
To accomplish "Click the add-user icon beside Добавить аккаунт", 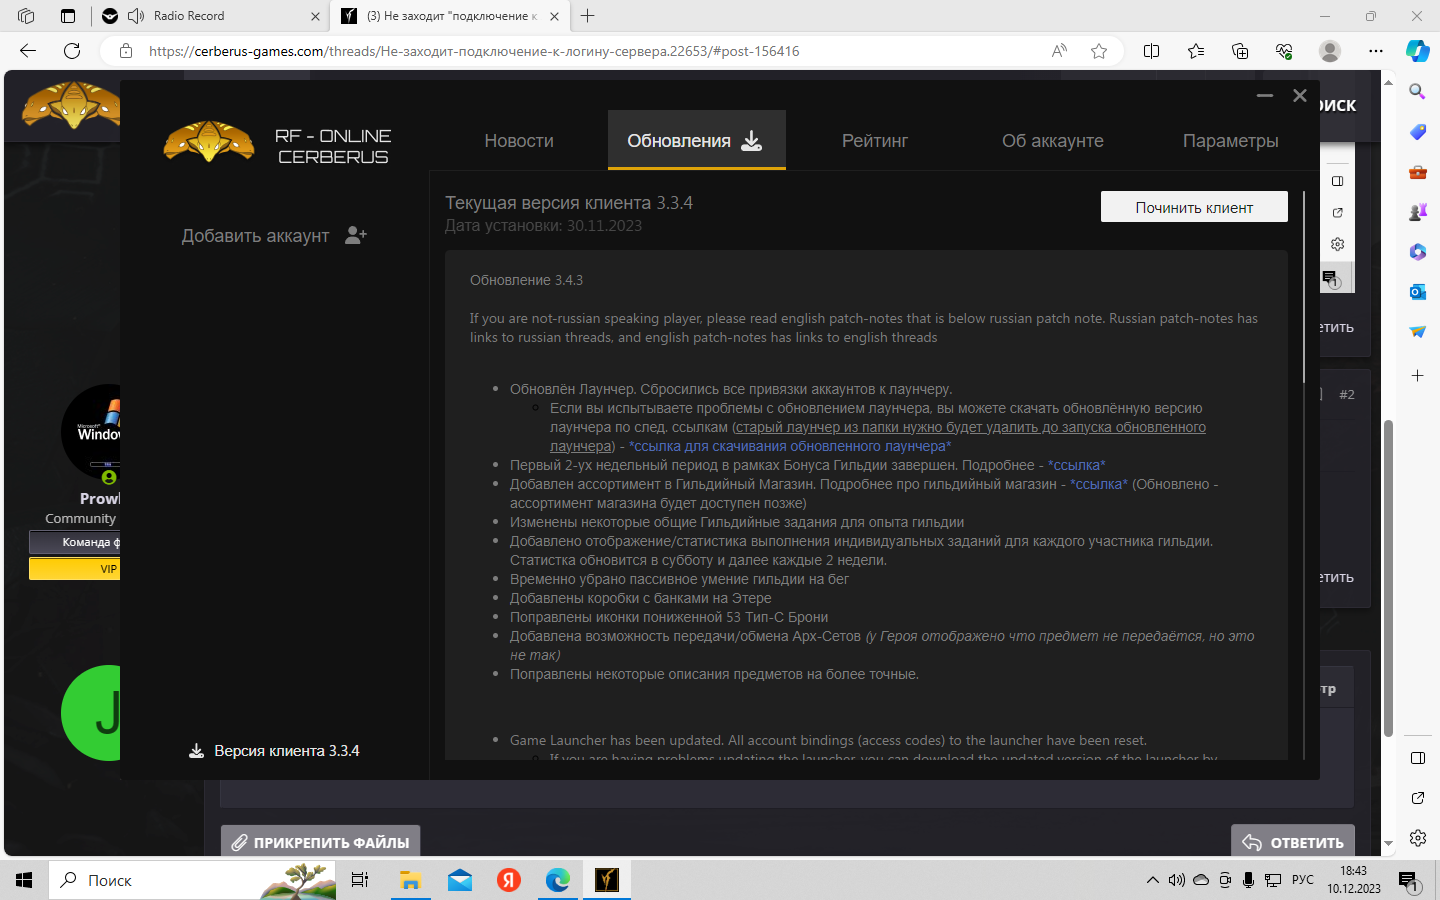I will 356,235.
